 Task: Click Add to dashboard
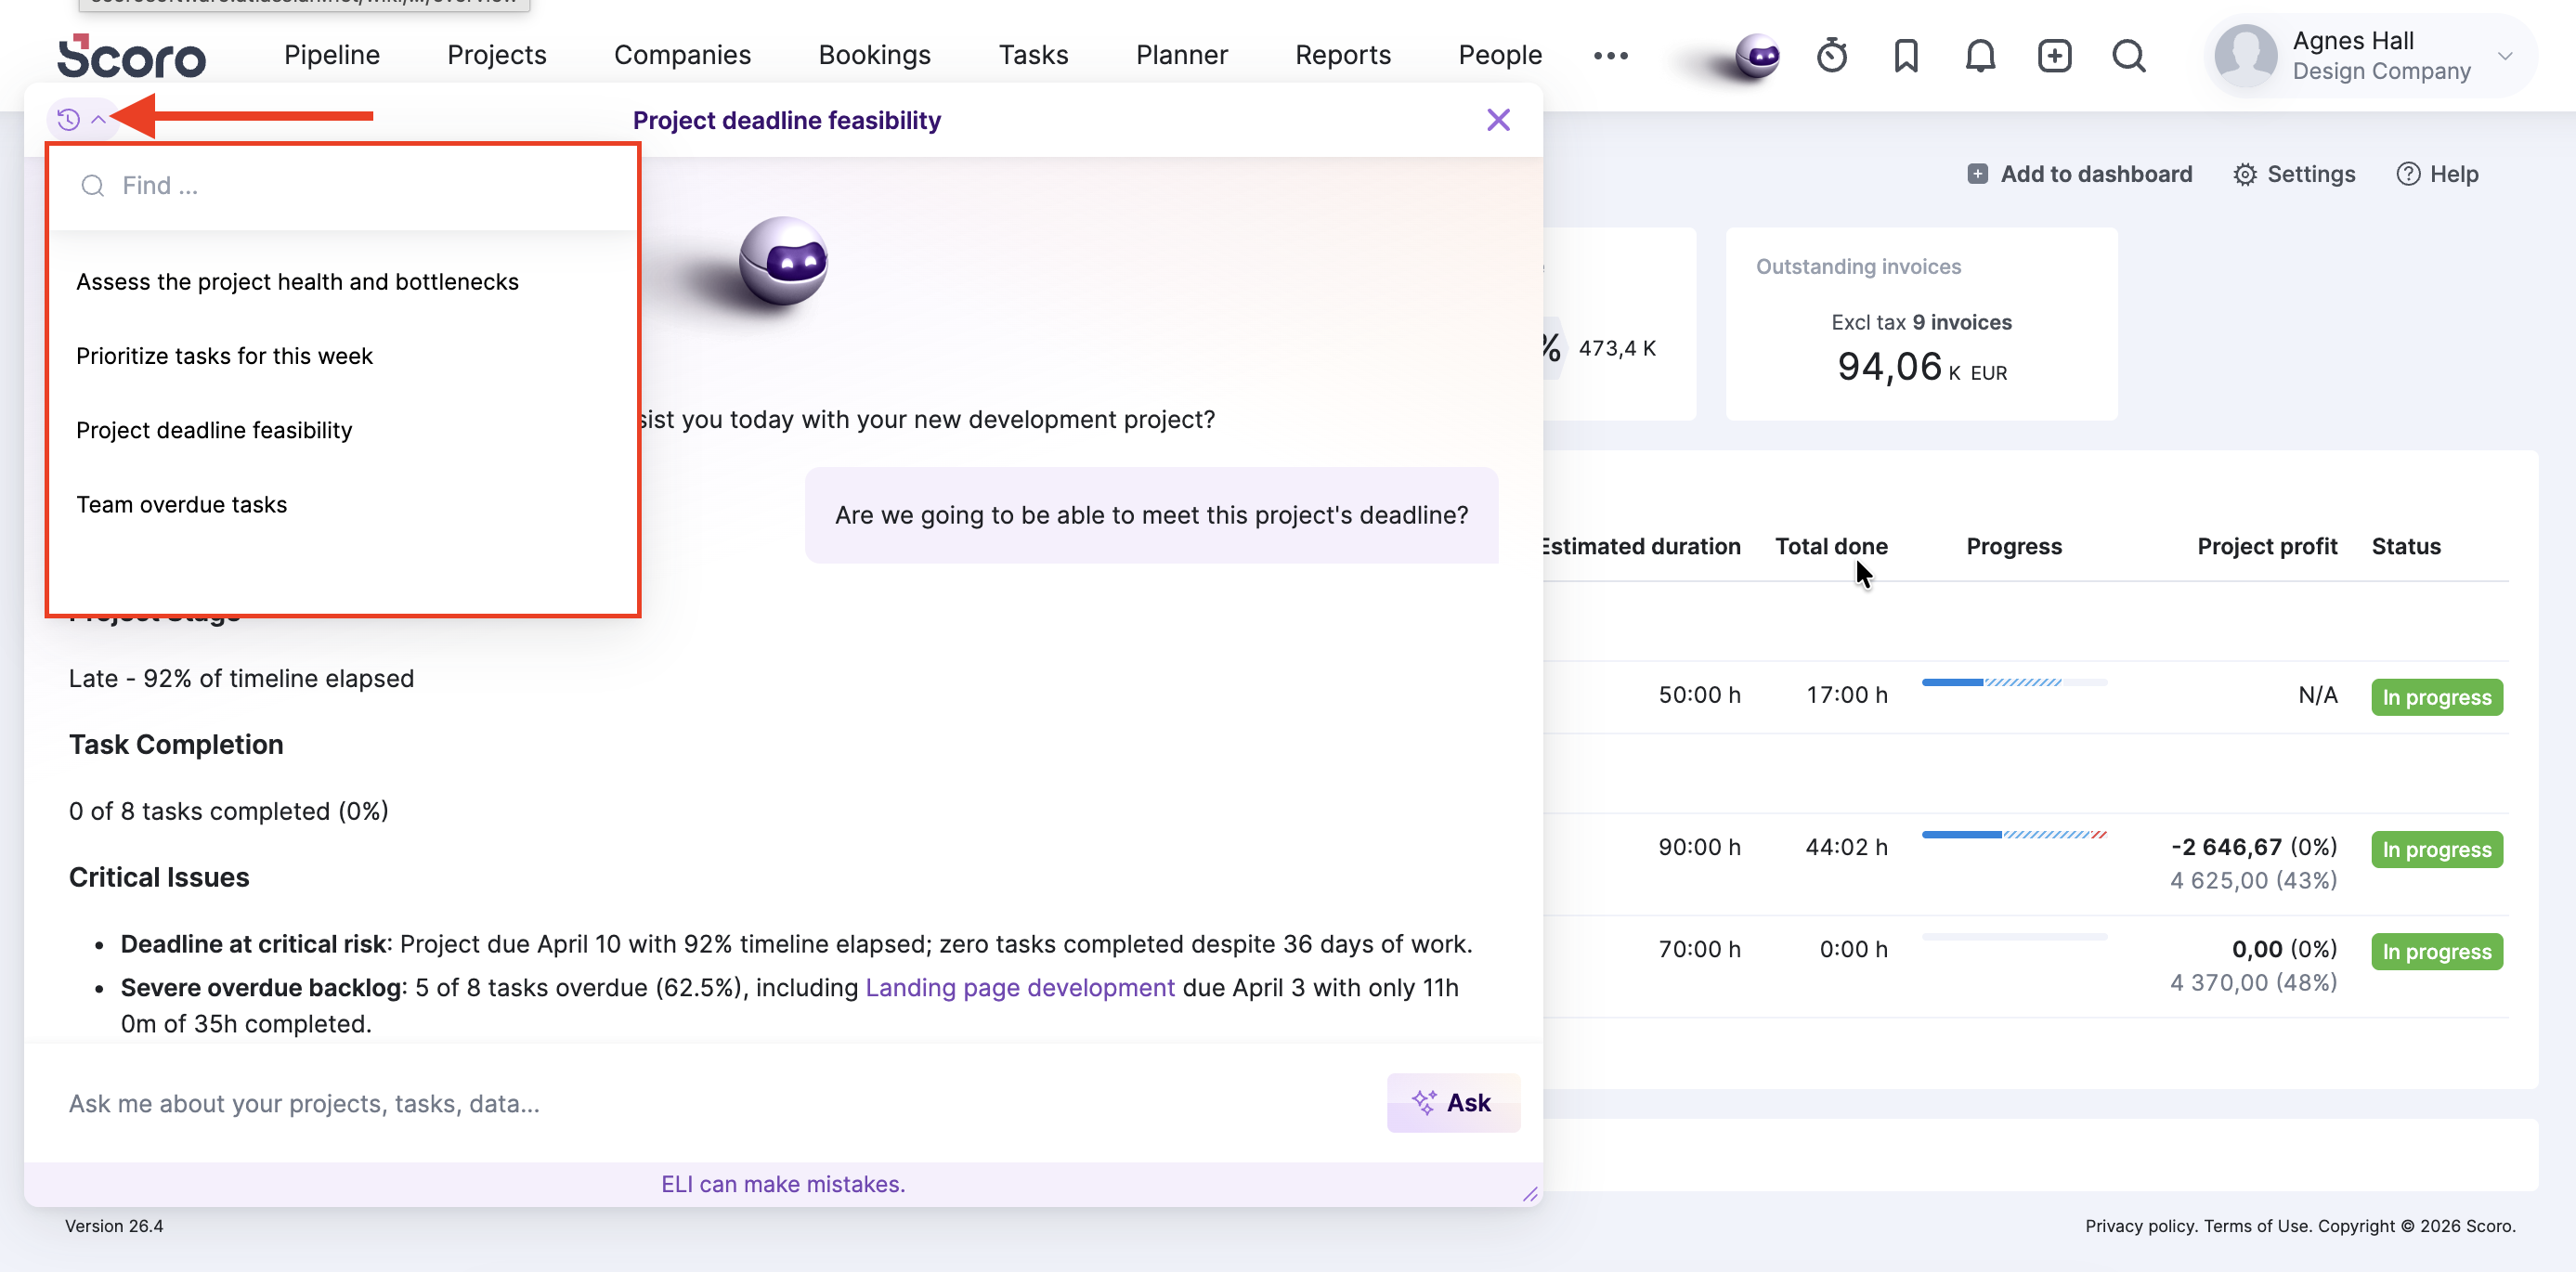click(x=2080, y=174)
